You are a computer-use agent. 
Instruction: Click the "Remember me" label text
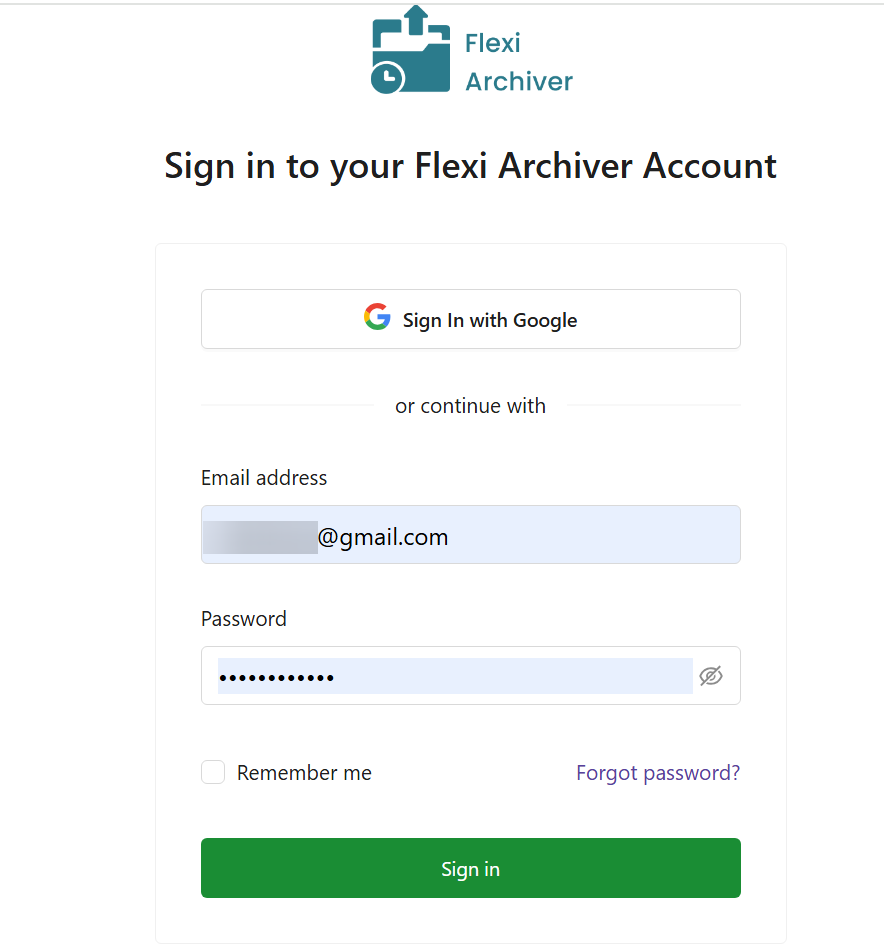pos(304,773)
